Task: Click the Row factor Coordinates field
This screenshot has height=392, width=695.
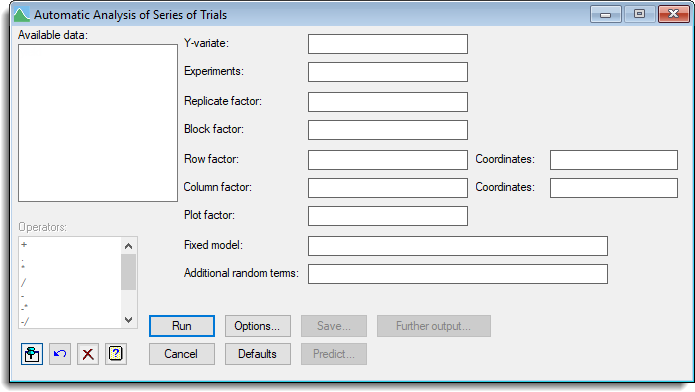Action: click(x=614, y=160)
